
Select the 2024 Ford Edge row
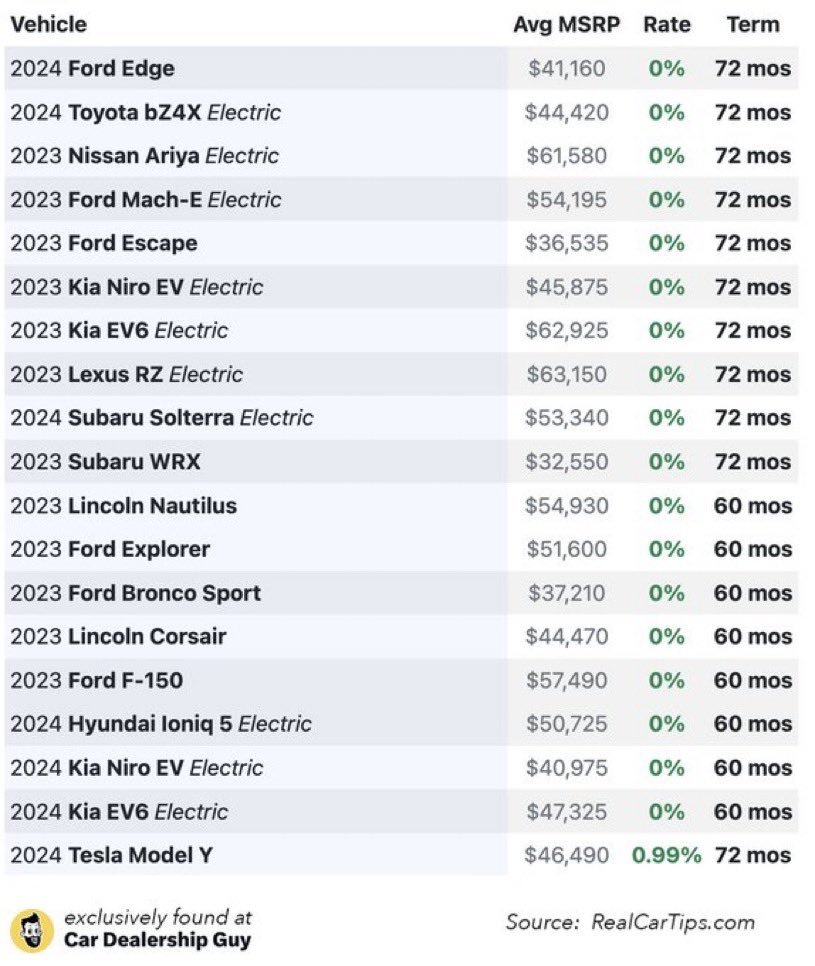tap(401, 68)
